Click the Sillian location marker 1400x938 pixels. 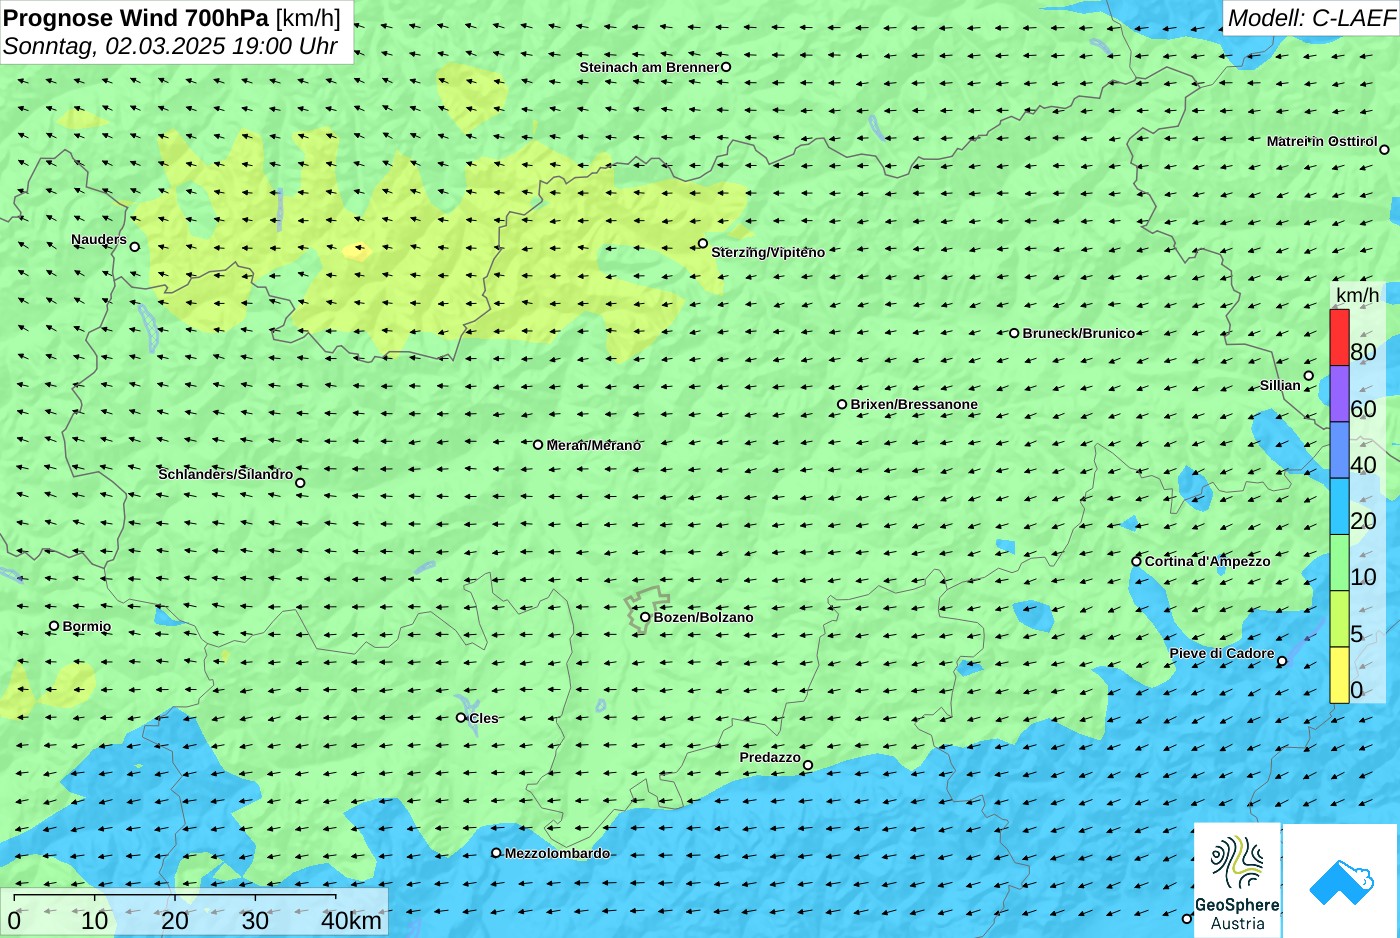pos(1308,376)
